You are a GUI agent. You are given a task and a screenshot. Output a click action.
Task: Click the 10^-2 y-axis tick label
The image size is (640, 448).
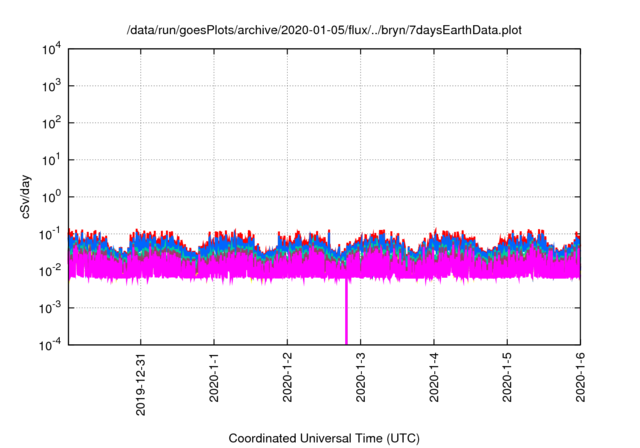[51, 271]
